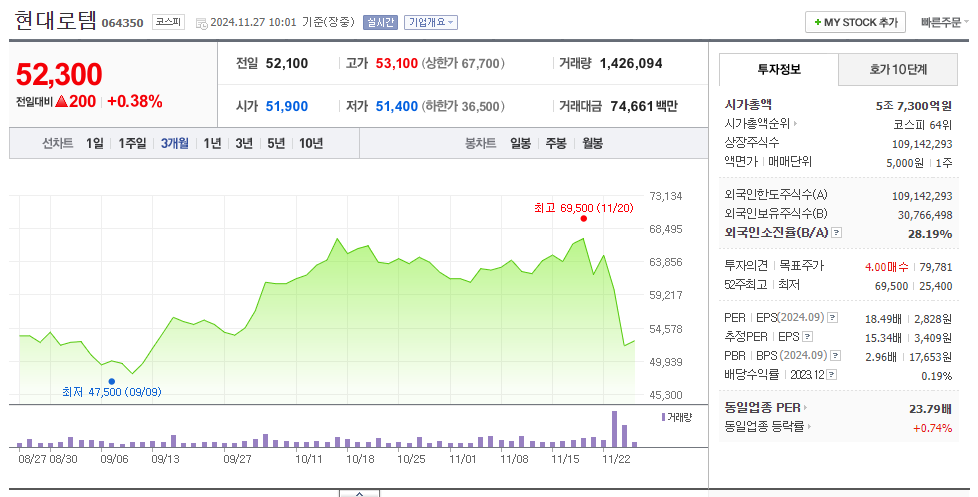Open help icon beside 추정PER EPS
978x497 pixels.
pos(807,337)
